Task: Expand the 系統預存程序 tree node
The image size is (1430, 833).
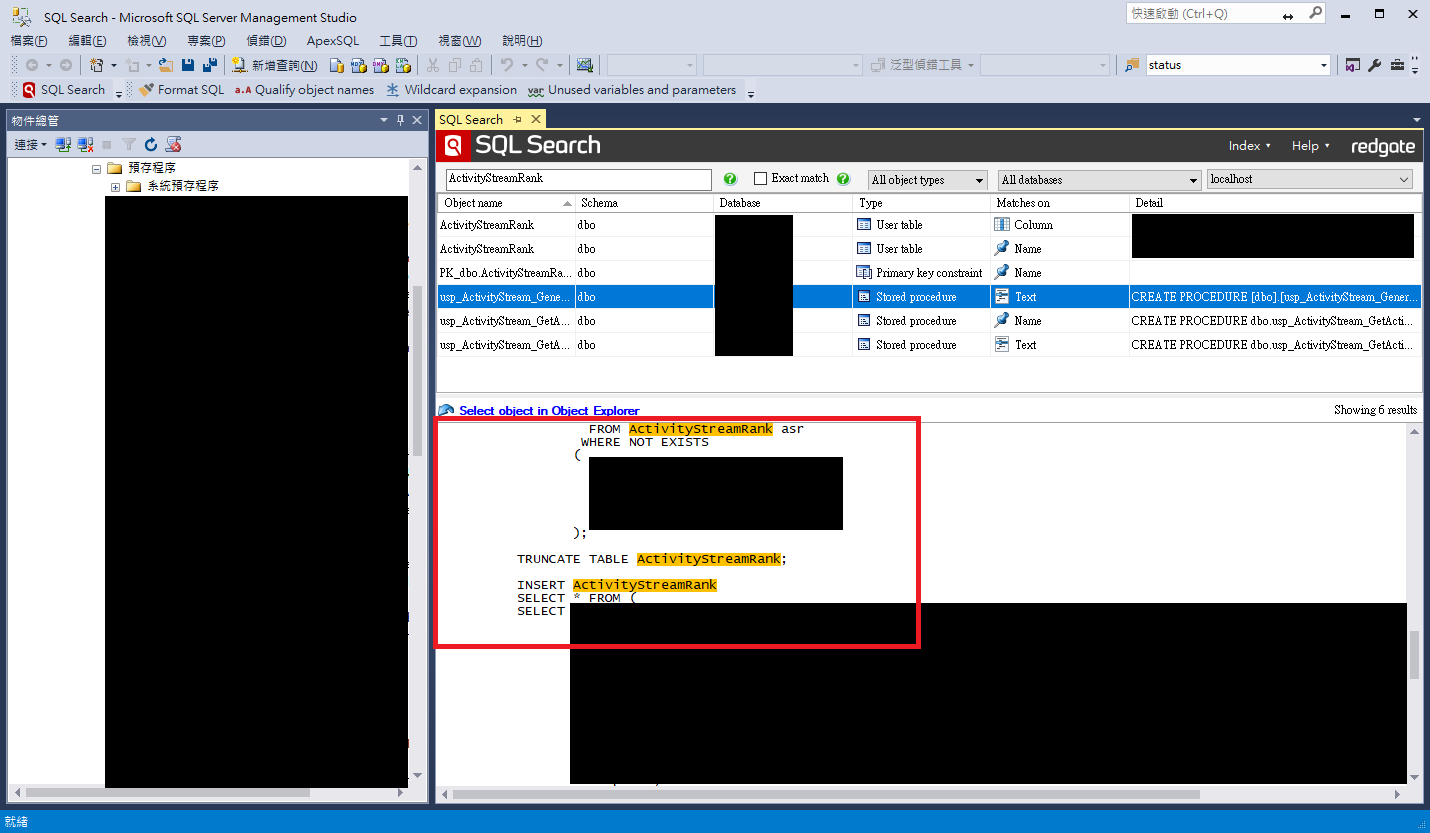Action: pos(114,186)
